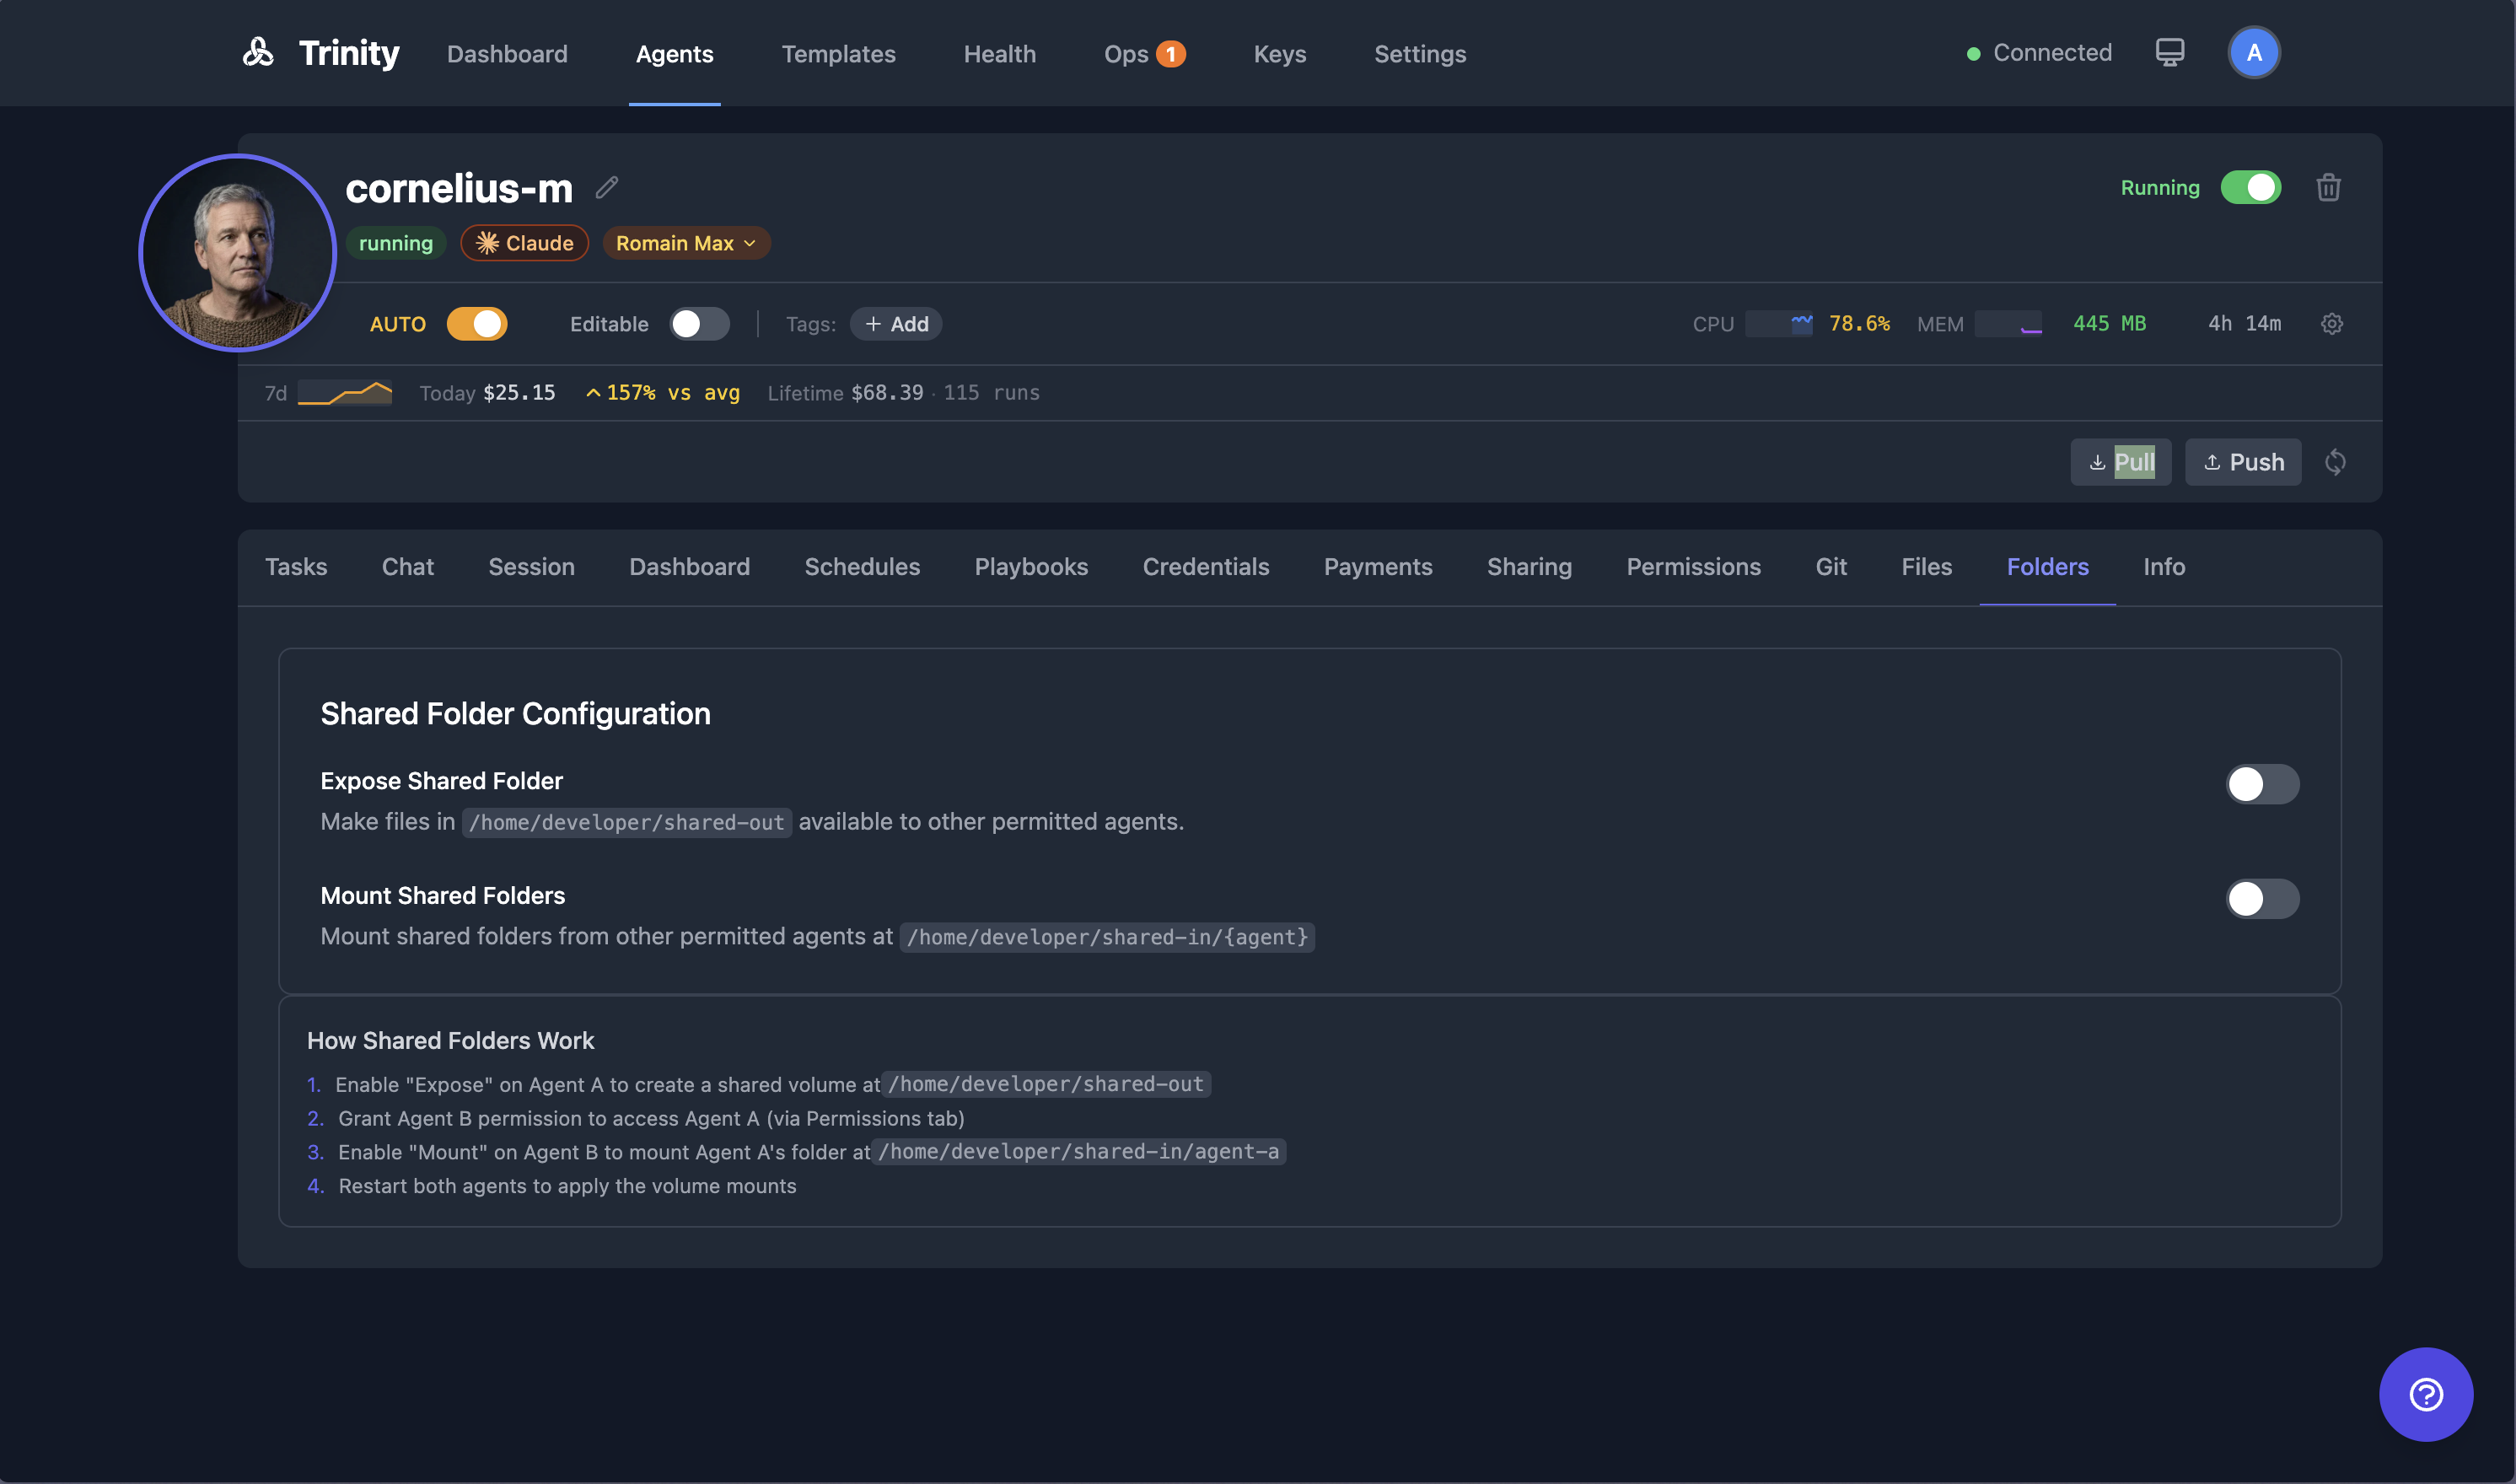2516x1484 pixels.
Task: Expand the Romain Max dropdown
Action: click(x=686, y=243)
